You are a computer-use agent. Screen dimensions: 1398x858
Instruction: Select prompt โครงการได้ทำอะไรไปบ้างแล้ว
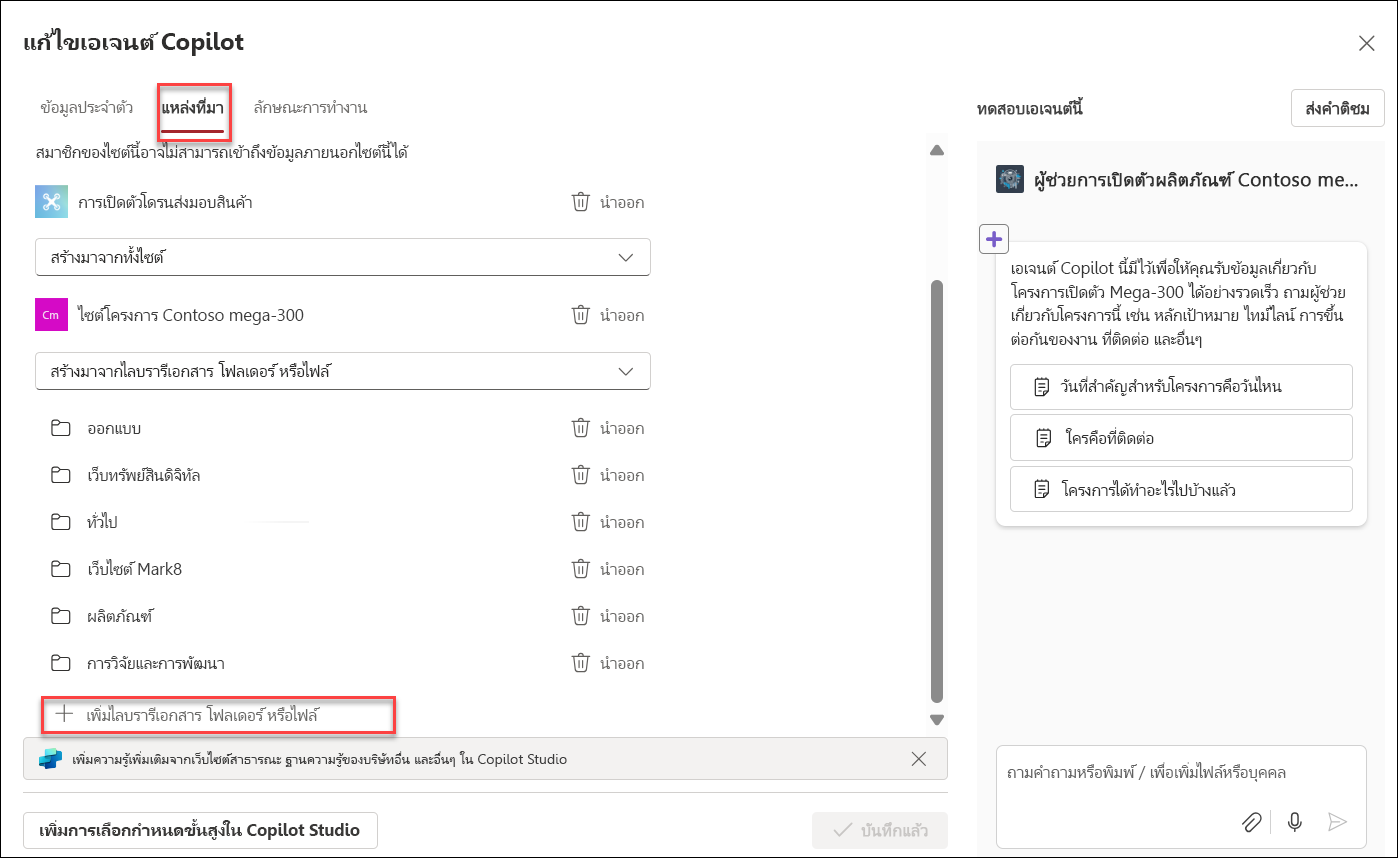(1181, 489)
